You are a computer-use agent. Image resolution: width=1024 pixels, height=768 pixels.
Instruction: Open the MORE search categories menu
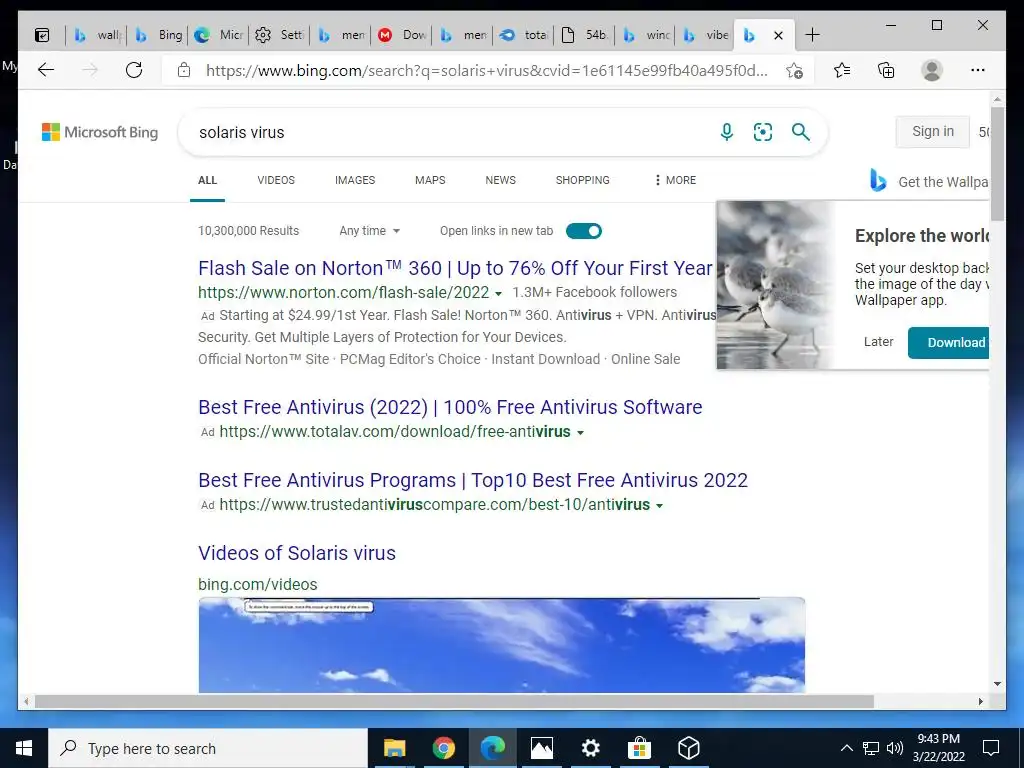(675, 180)
